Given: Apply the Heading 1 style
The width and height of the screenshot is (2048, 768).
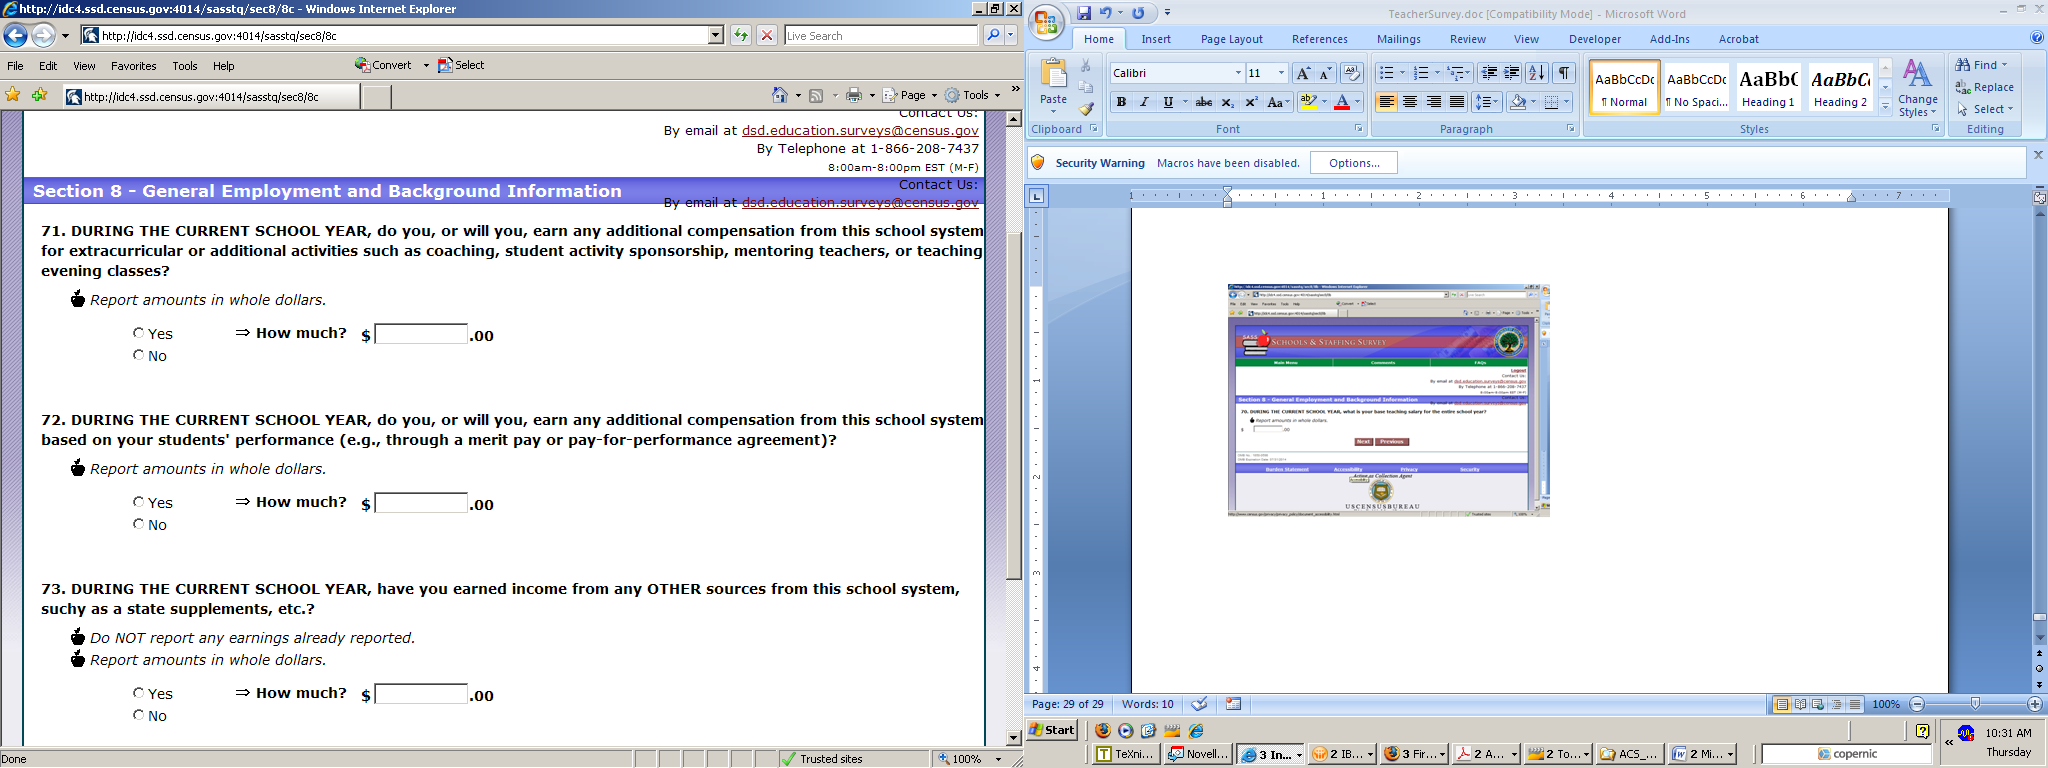Looking at the screenshot, I should click(1768, 87).
